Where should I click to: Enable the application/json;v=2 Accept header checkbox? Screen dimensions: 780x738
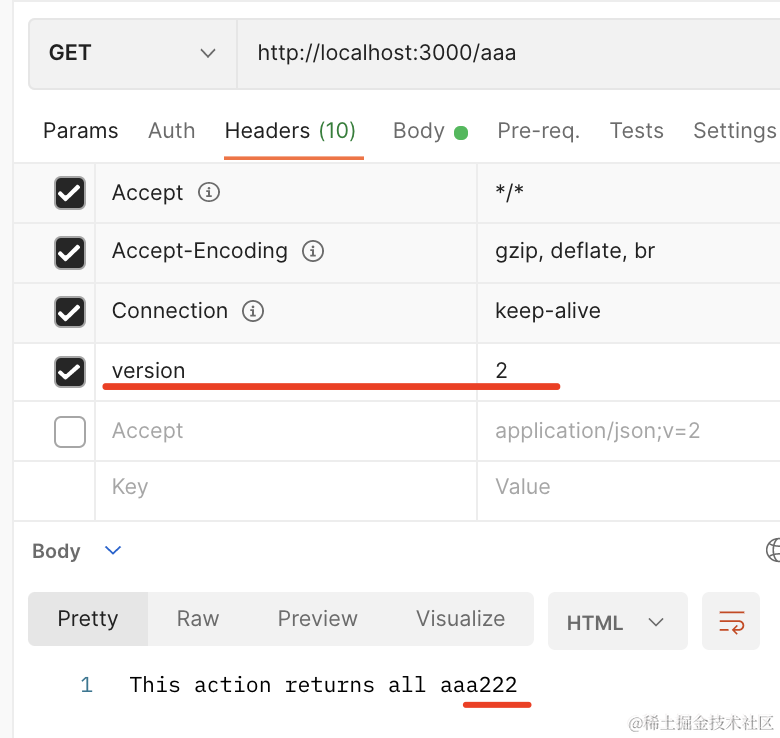tap(70, 432)
